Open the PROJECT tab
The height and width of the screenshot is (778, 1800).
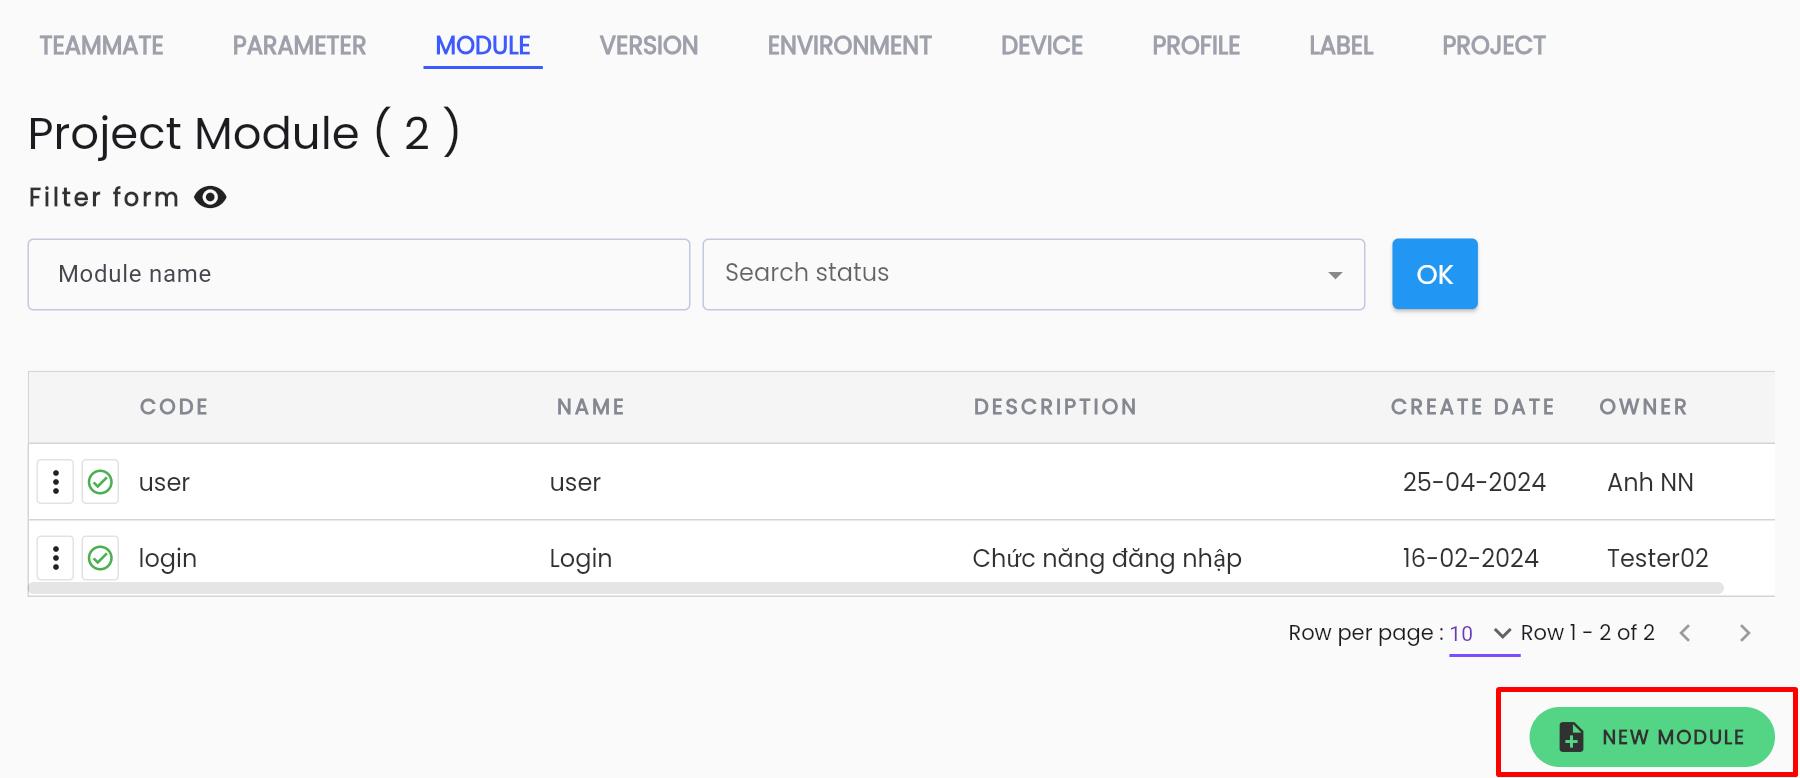[1494, 46]
